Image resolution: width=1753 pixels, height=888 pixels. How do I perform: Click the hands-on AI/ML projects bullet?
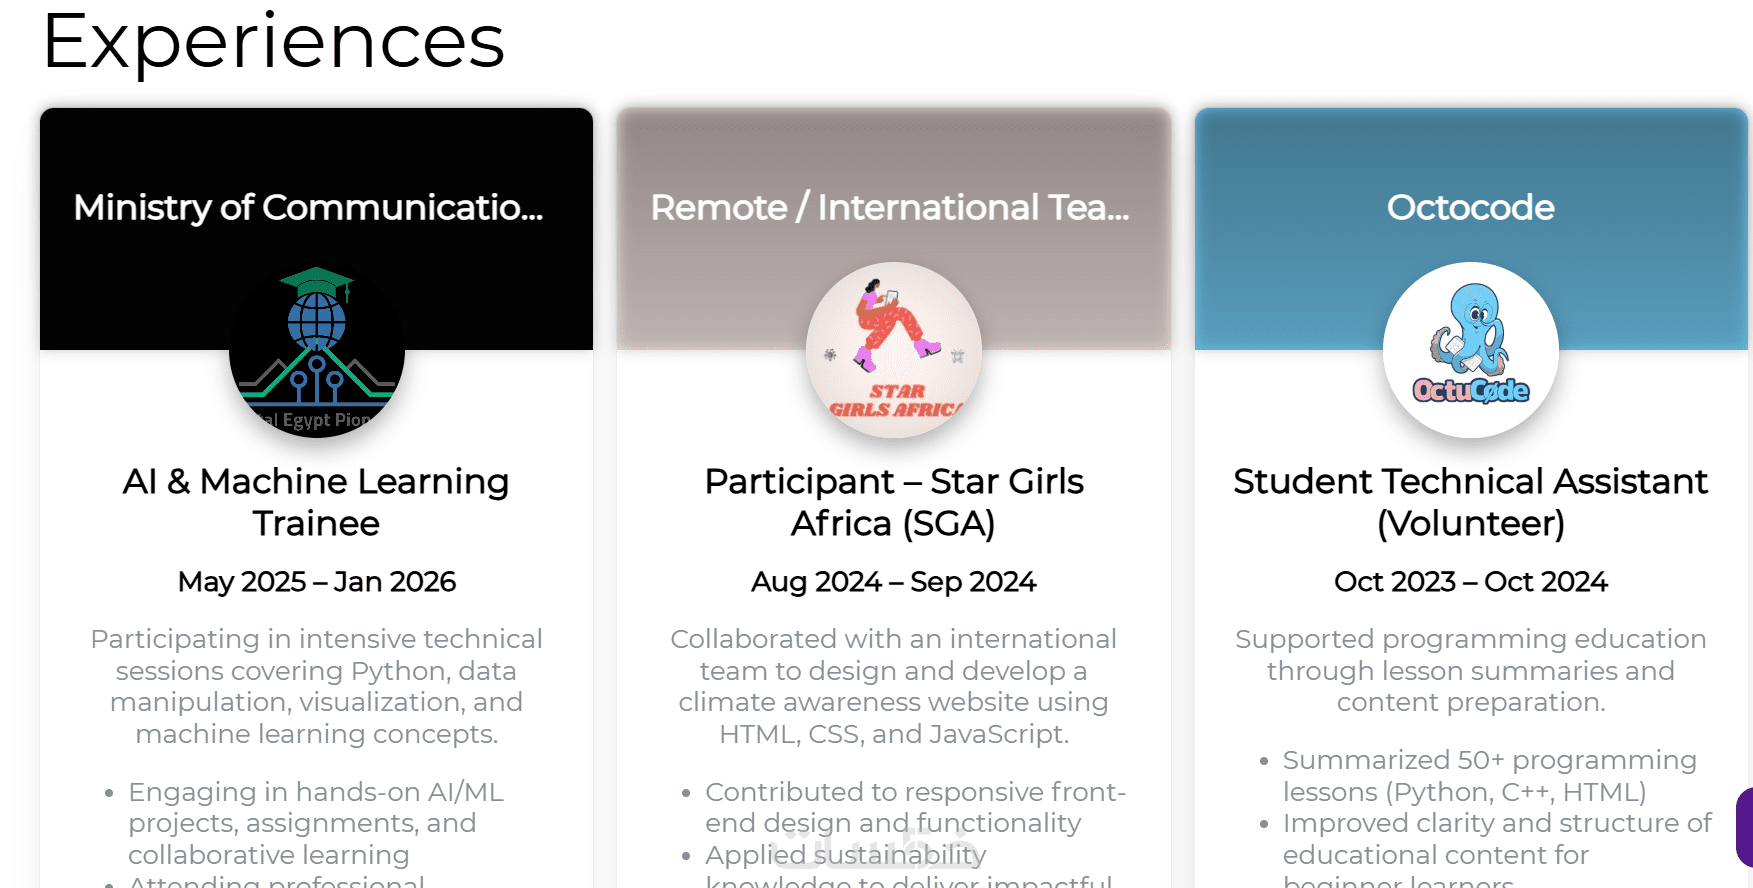pyautogui.click(x=316, y=823)
